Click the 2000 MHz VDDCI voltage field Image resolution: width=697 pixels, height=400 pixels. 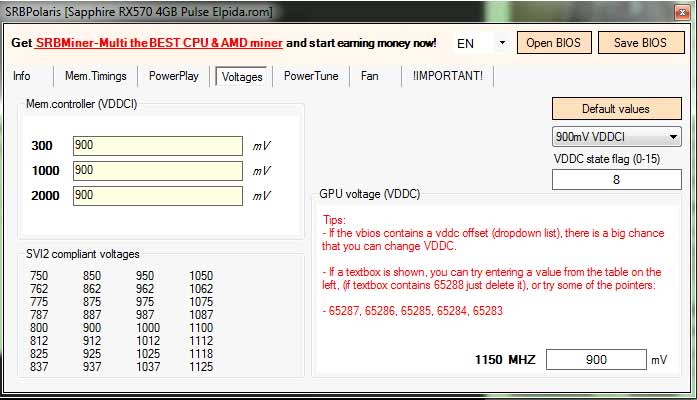[x=157, y=196]
